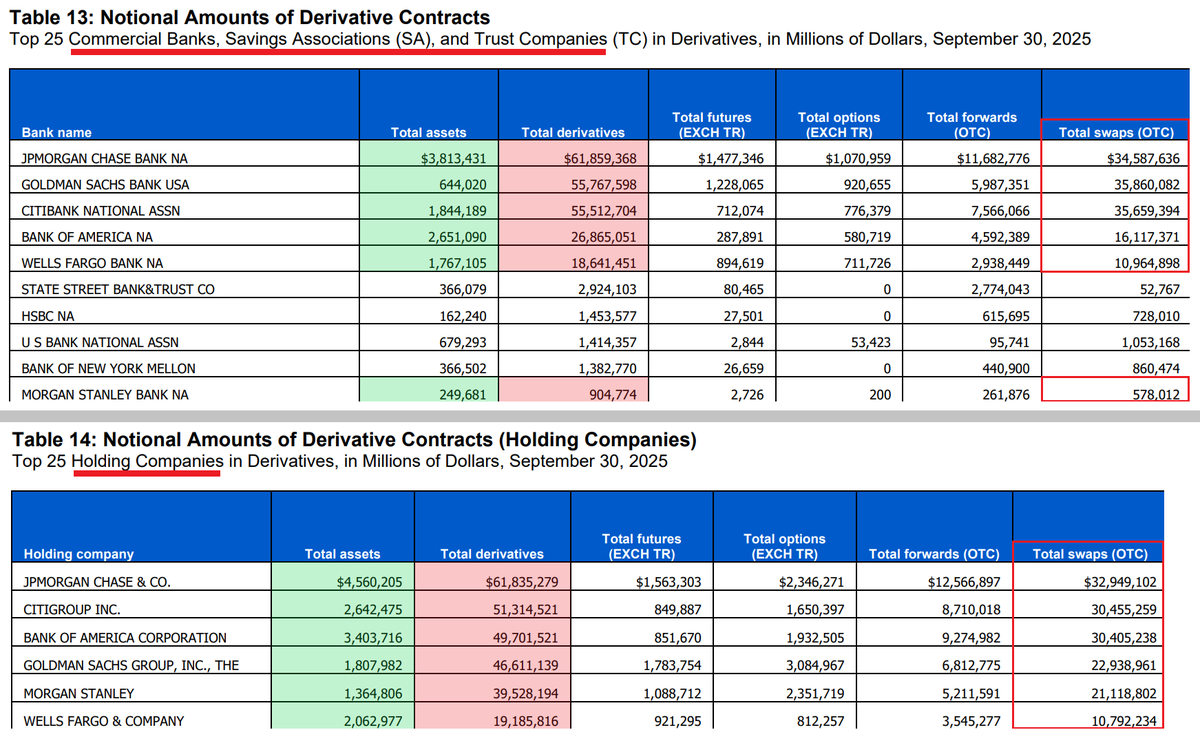Click the Table 13 title heading

tap(250, 17)
